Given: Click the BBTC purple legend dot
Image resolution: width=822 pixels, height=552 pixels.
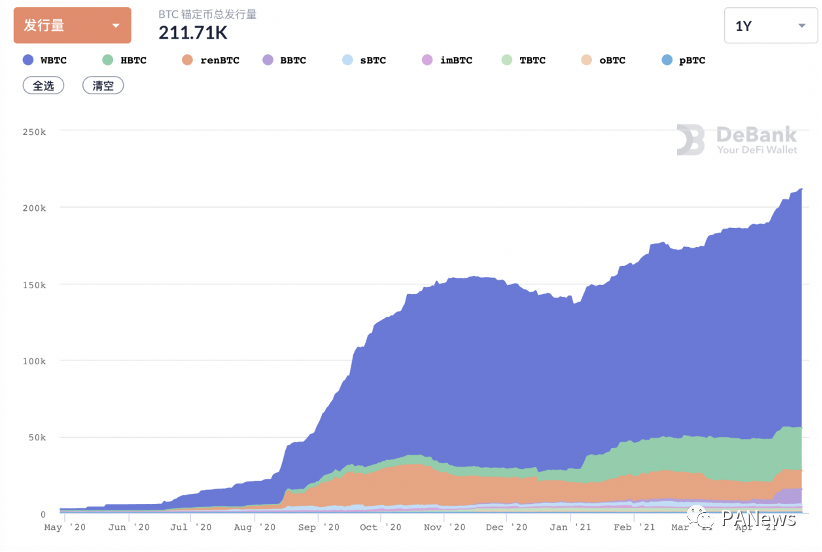Looking at the screenshot, I should pos(267,60).
